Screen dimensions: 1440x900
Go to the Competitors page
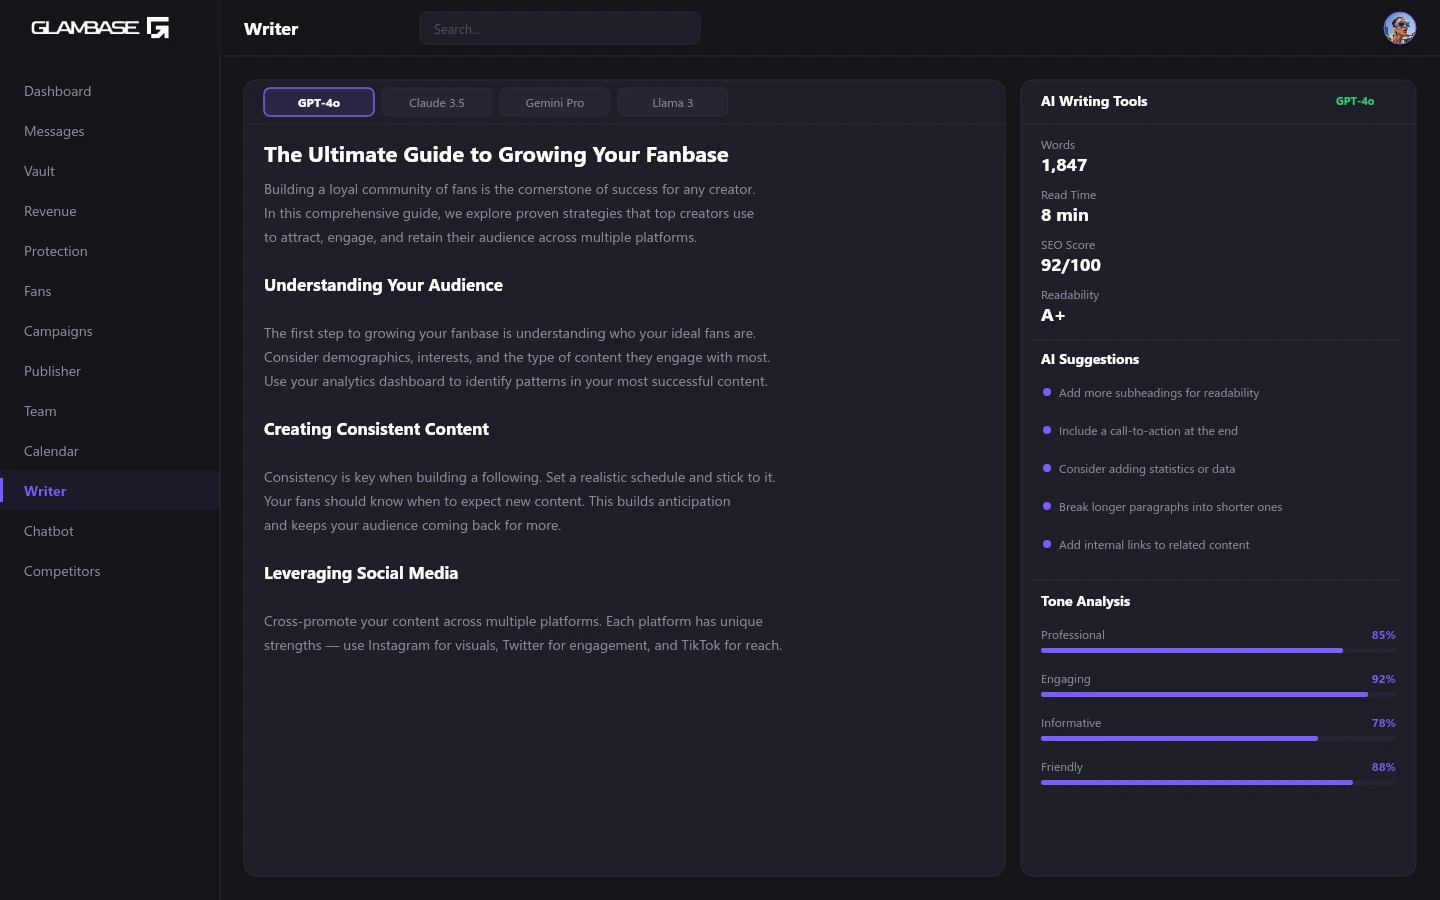coord(62,571)
